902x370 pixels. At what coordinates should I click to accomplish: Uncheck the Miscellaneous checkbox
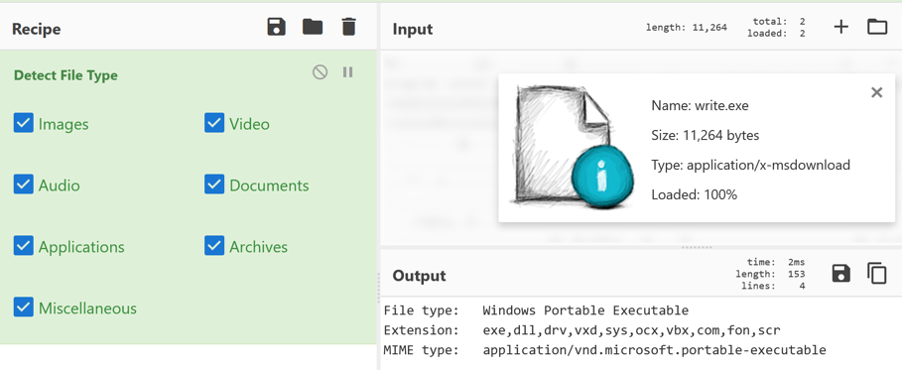[24, 307]
